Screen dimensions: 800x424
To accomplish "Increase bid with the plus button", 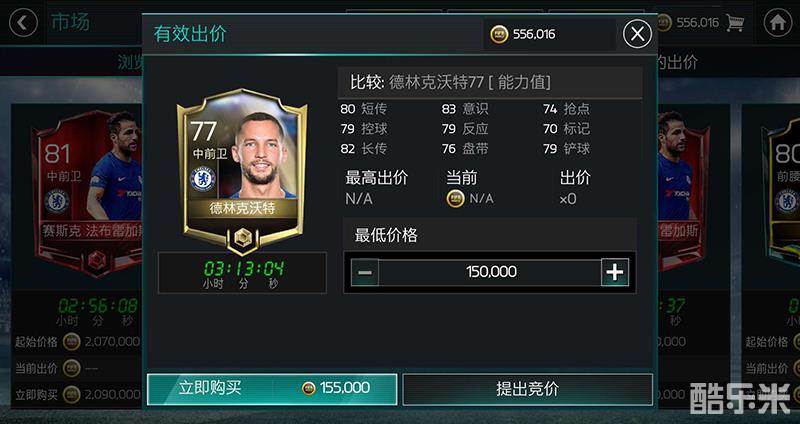I will pos(615,272).
